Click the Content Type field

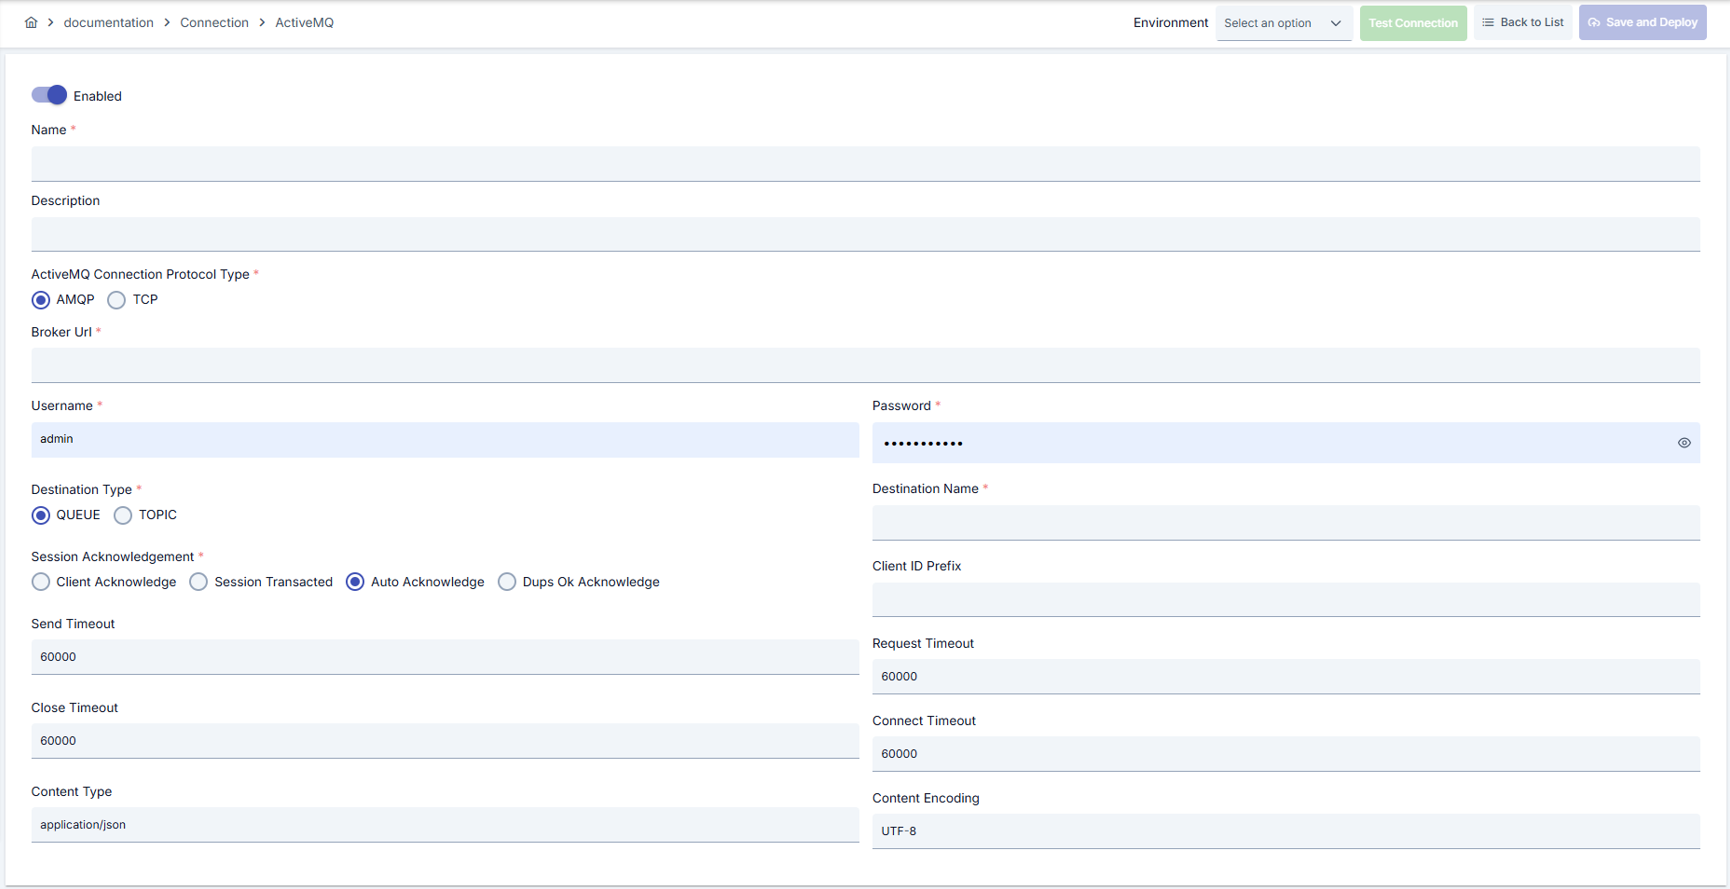[445, 825]
